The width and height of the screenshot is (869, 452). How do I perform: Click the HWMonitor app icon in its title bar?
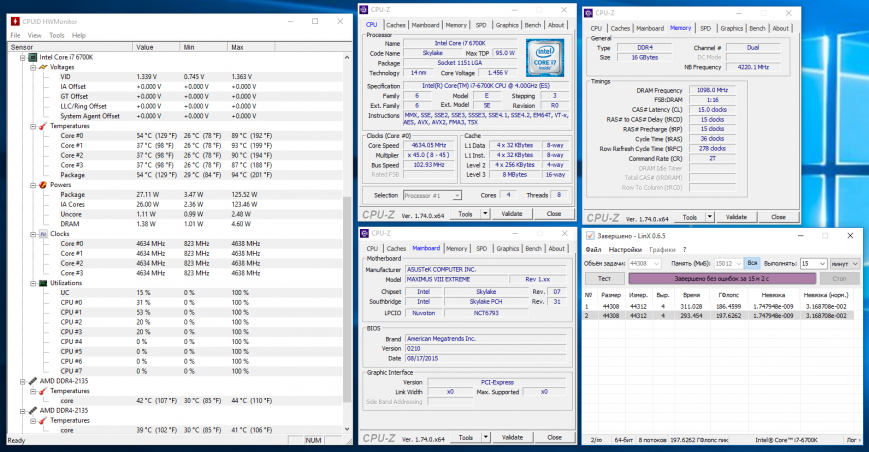[x=16, y=22]
